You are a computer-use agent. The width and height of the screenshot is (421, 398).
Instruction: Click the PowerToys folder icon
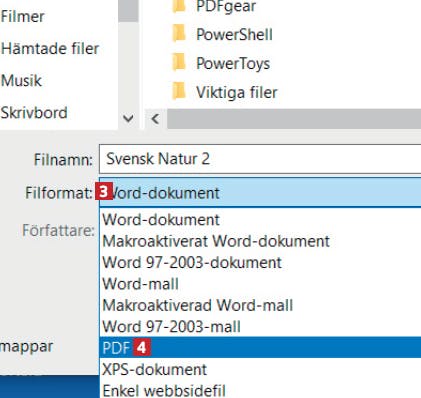[x=179, y=63]
